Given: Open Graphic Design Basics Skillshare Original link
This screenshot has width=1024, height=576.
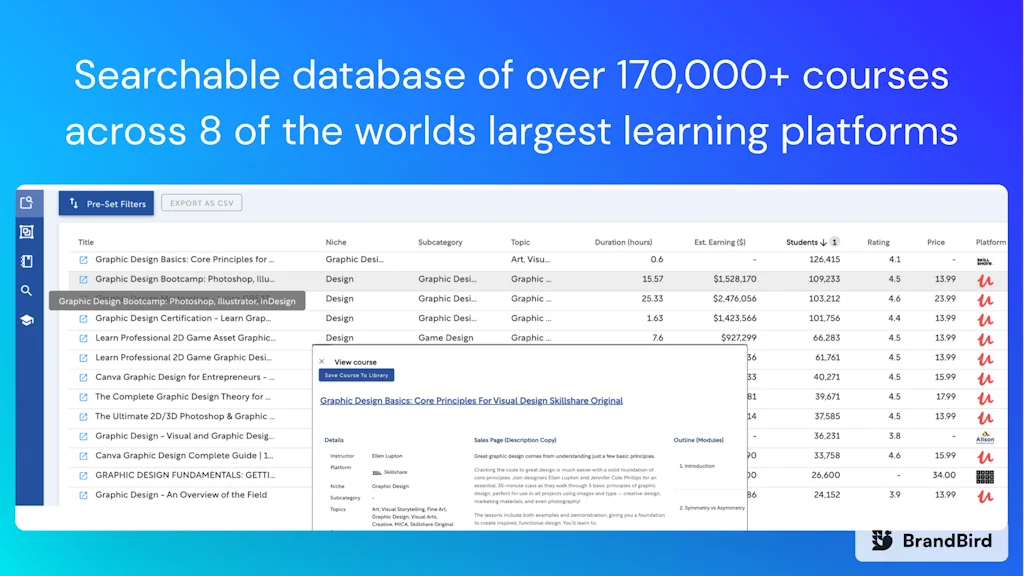Looking at the screenshot, I should tap(471, 400).
